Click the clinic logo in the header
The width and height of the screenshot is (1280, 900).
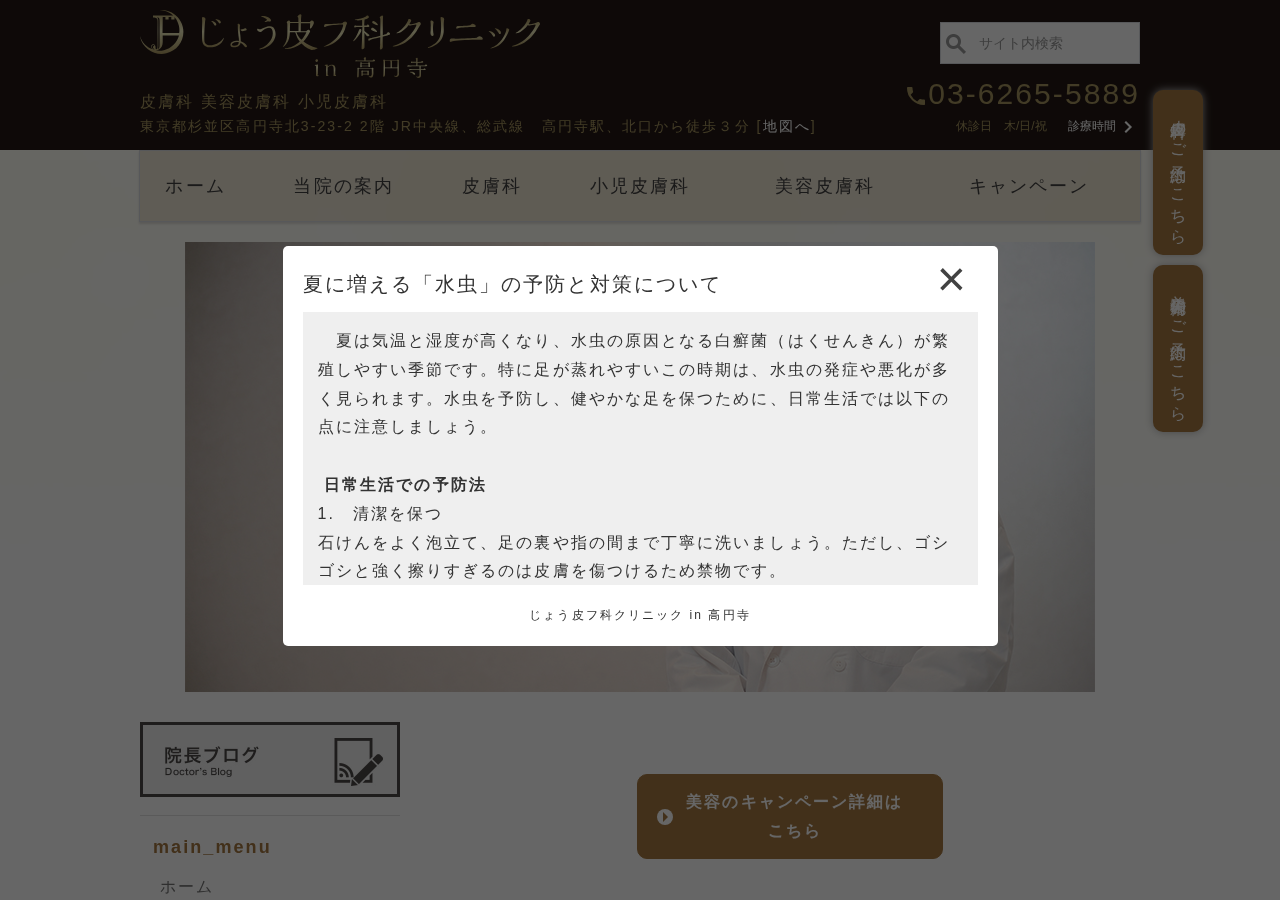point(340,44)
